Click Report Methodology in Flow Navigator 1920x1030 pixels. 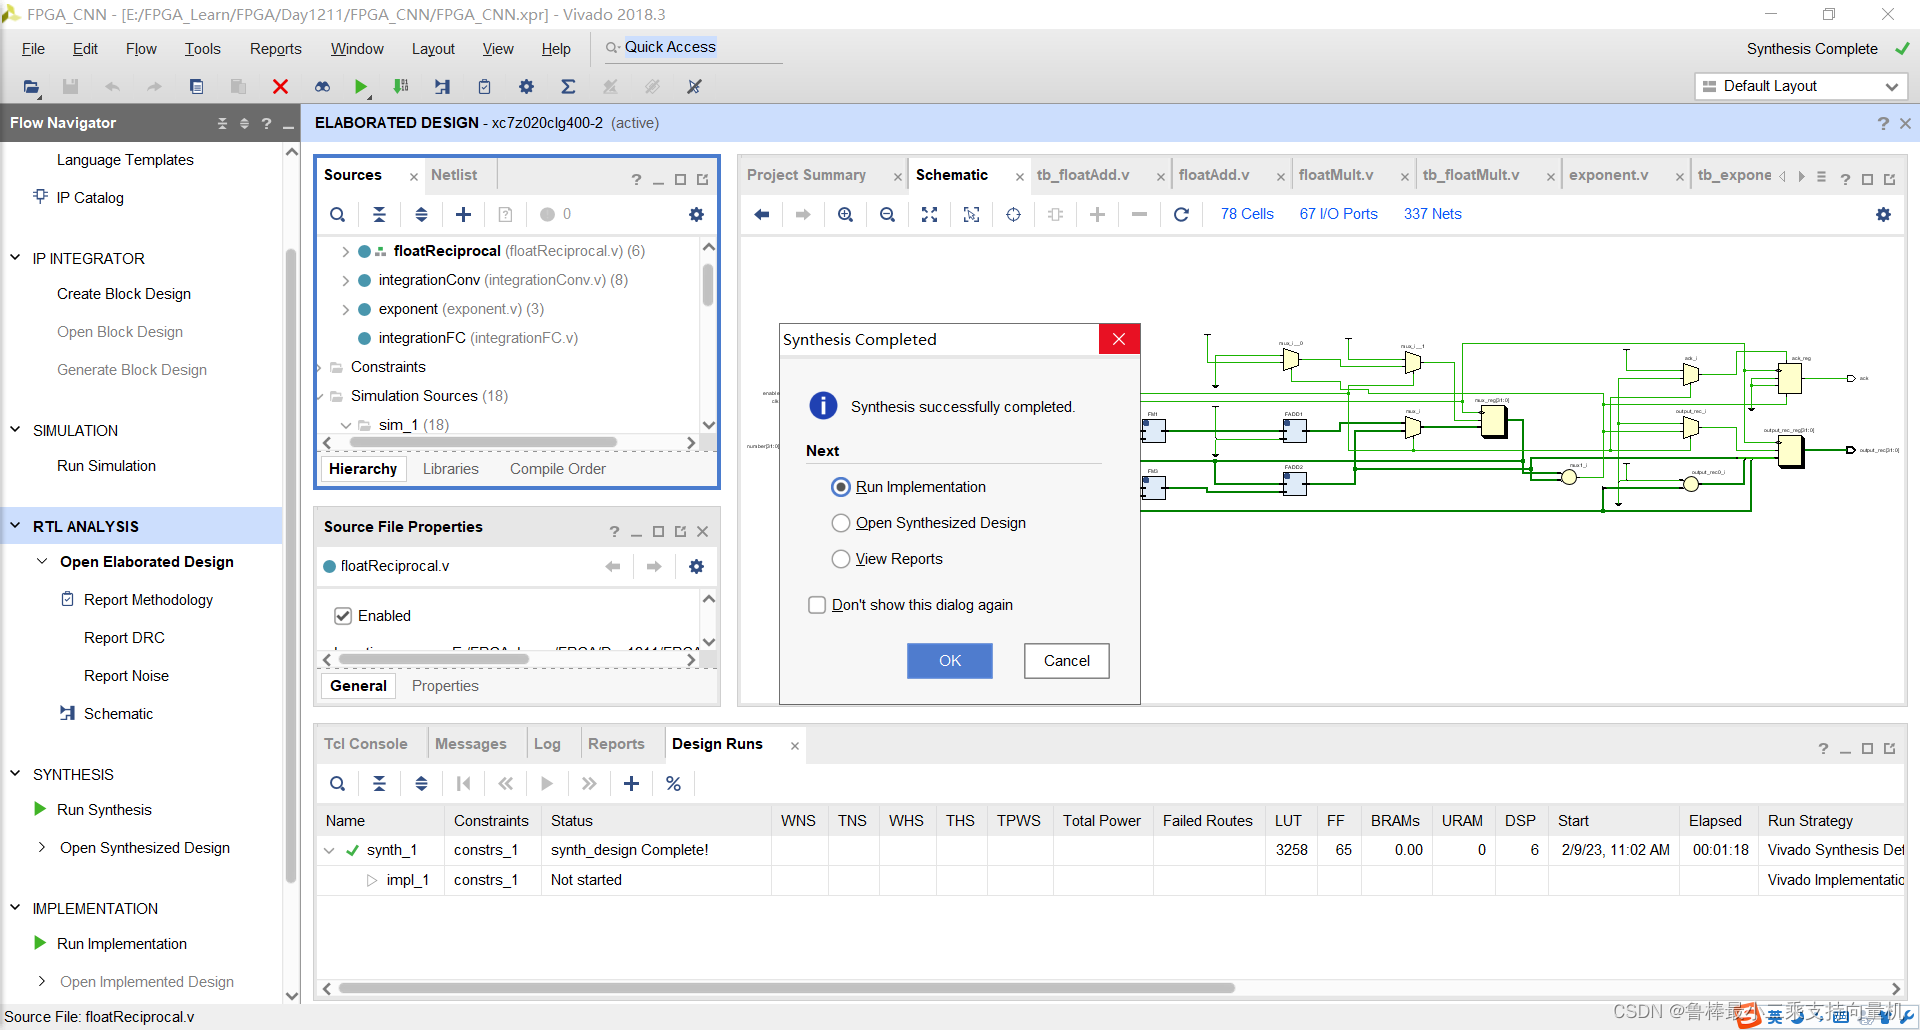[x=148, y=600]
